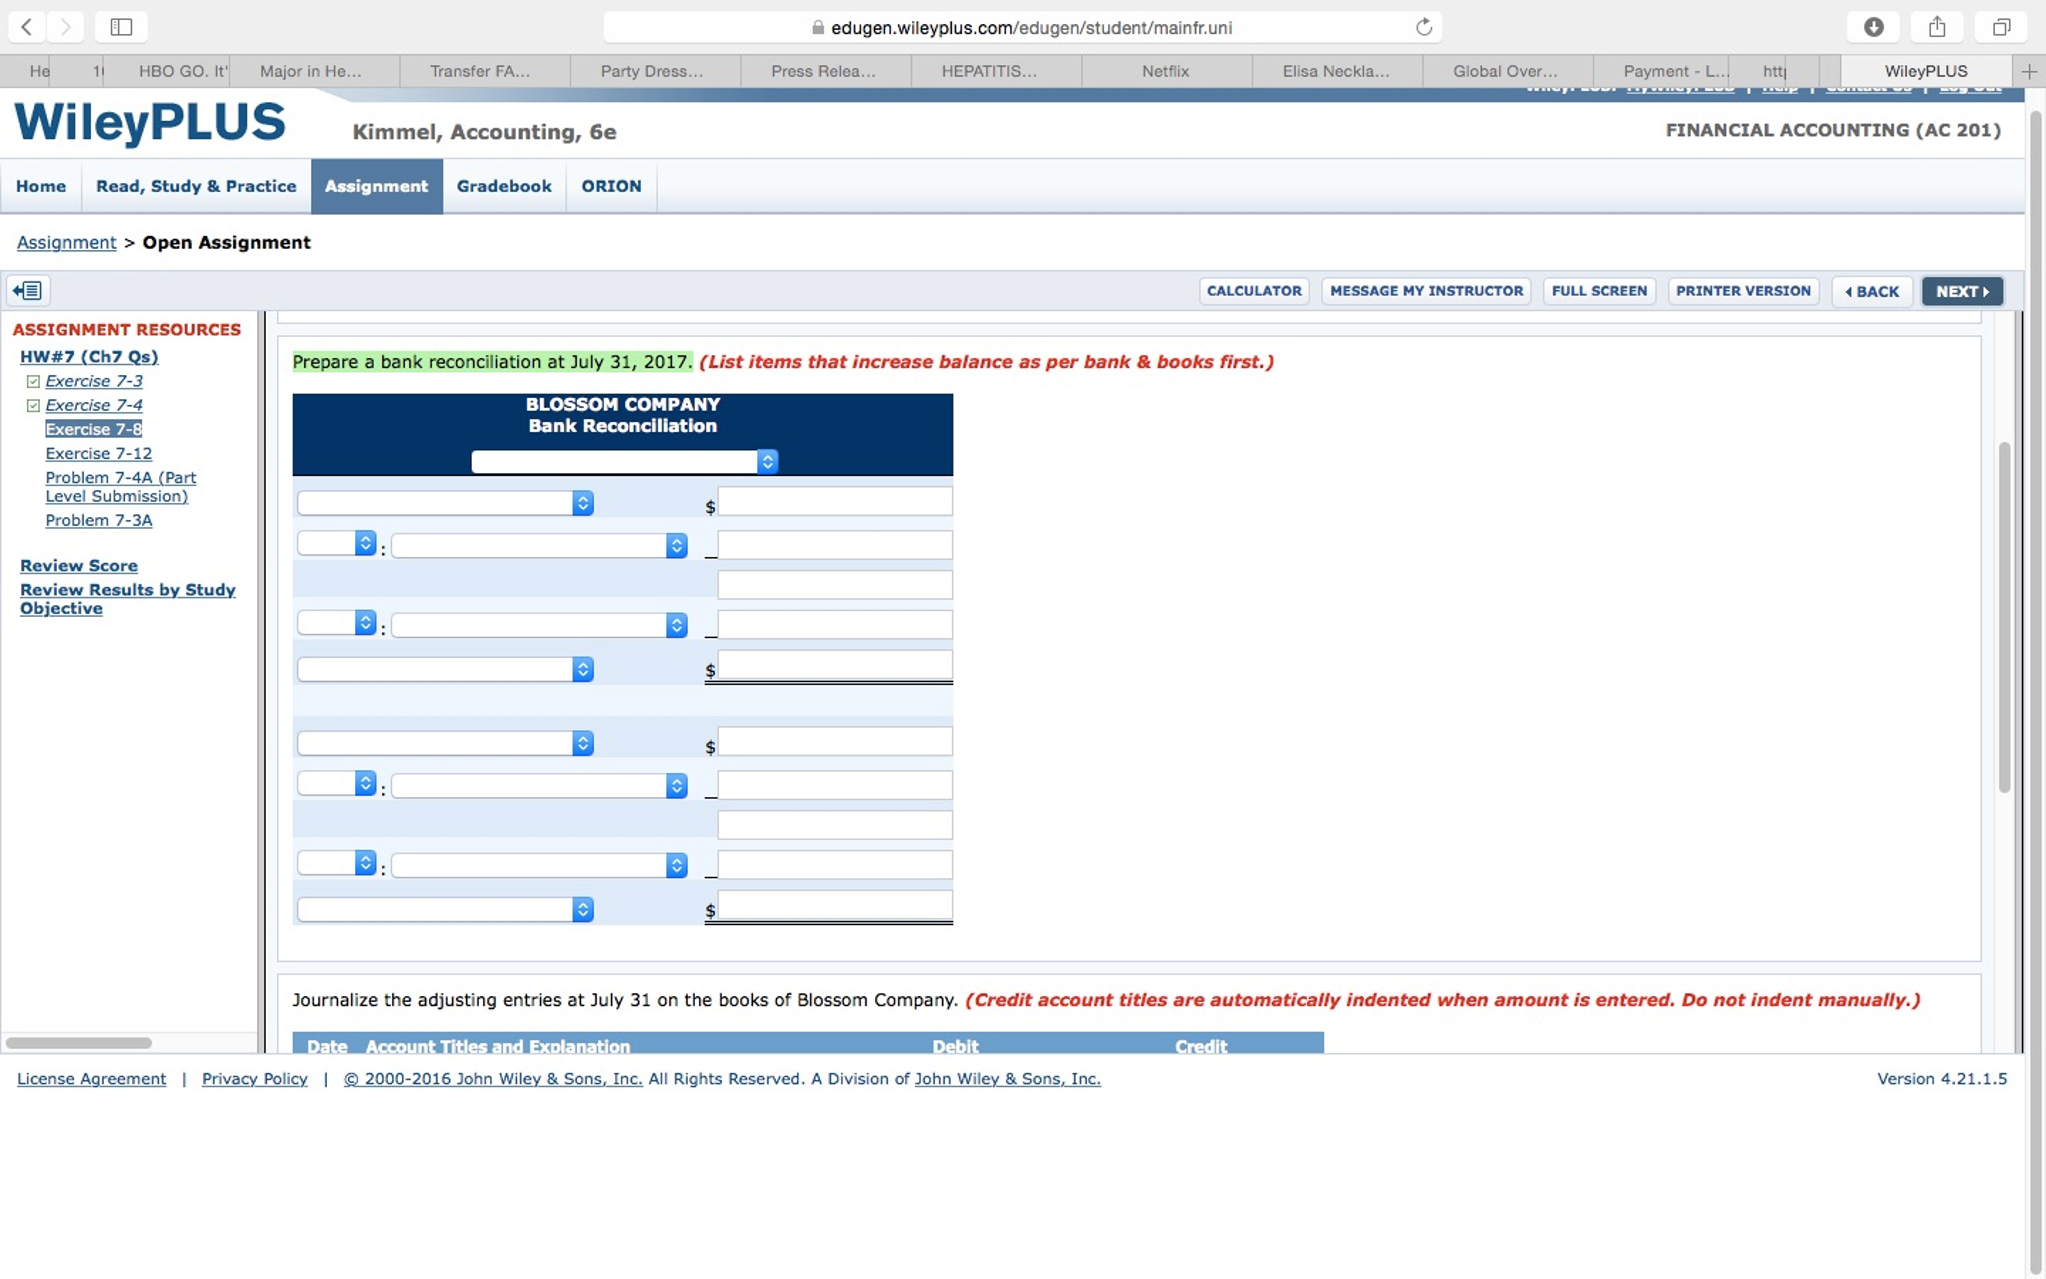Click the browser forward arrow
The height and width of the screenshot is (1279, 2046).
click(x=66, y=27)
